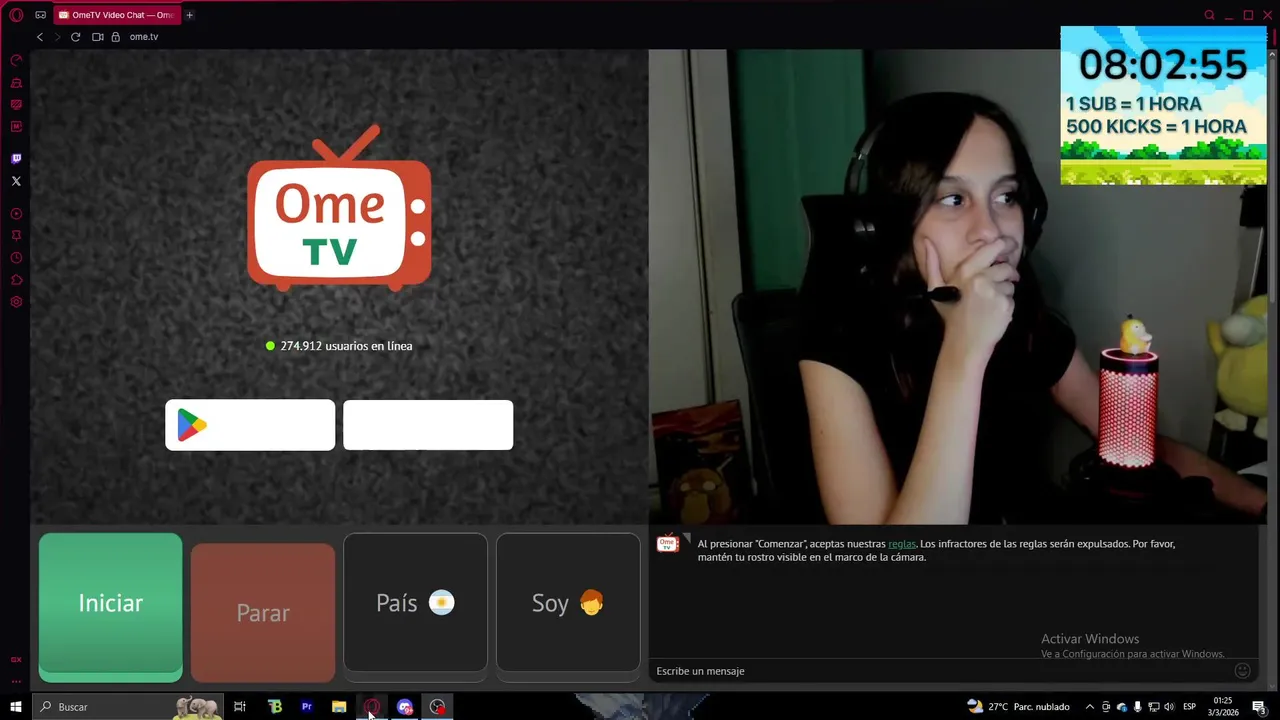
Task: Open GX Control speedometer in sidebar
Action: click(x=16, y=61)
